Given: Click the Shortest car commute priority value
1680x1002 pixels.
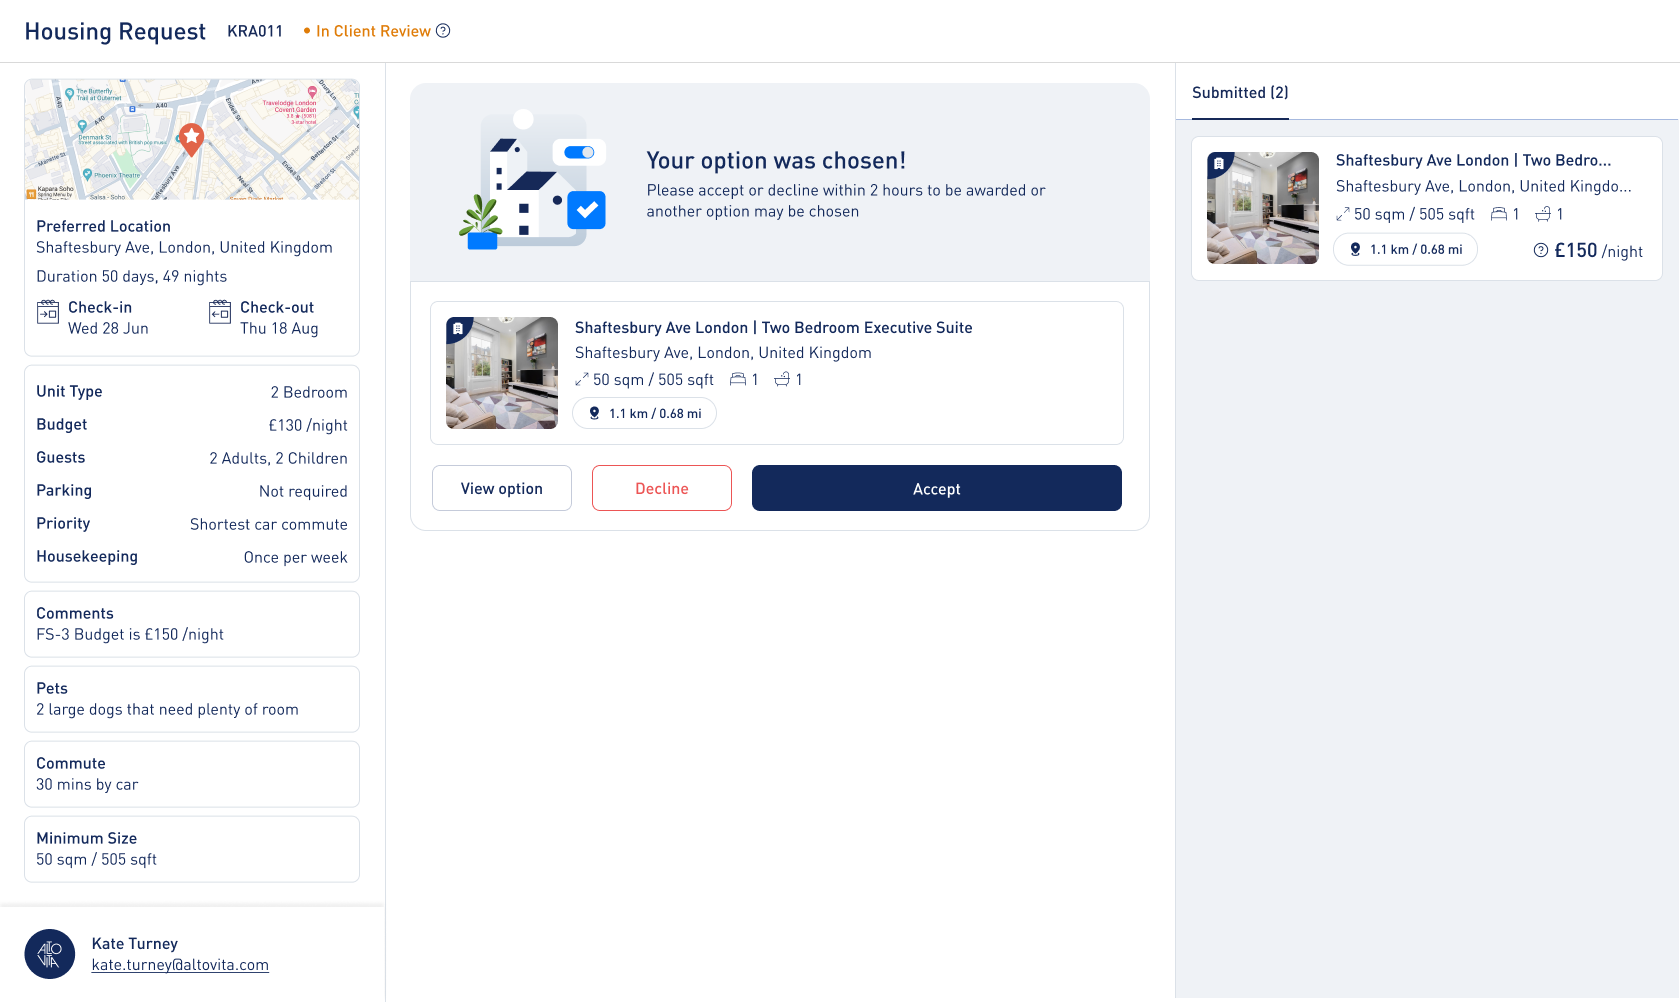Looking at the screenshot, I should coord(269,525).
